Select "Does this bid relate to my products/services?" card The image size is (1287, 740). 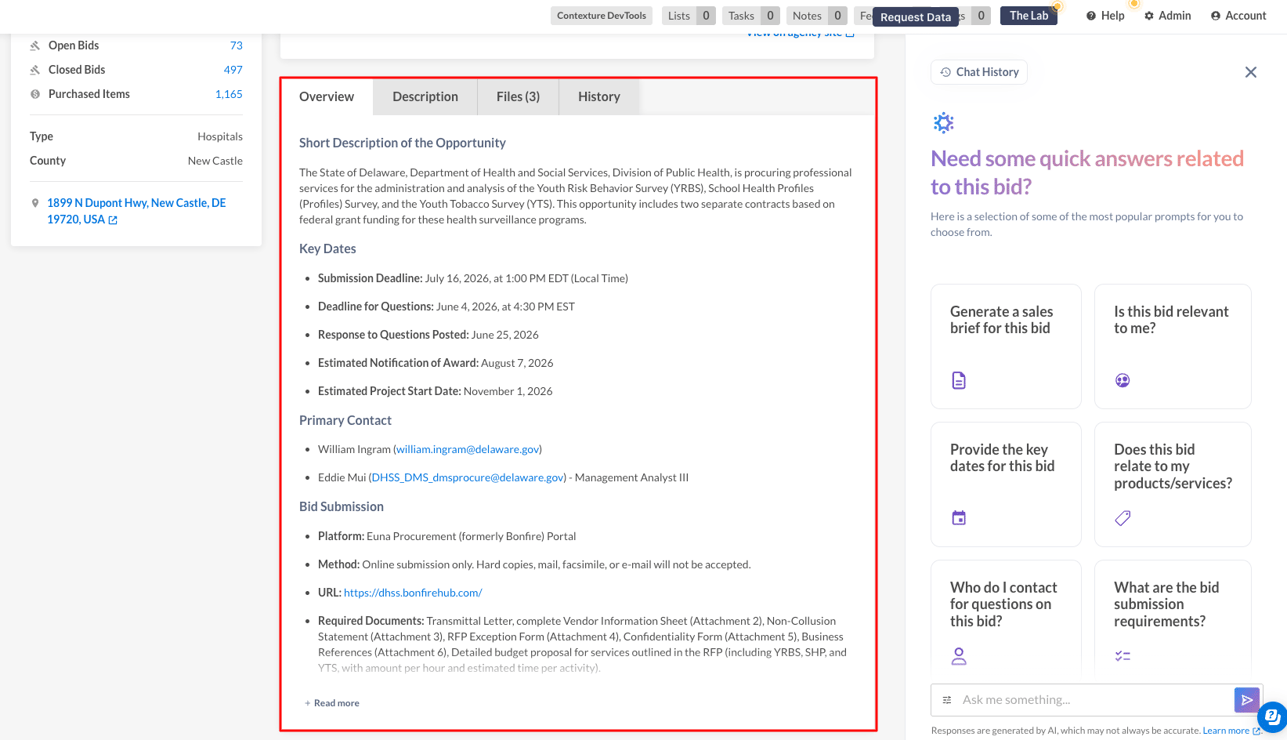click(x=1173, y=484)
